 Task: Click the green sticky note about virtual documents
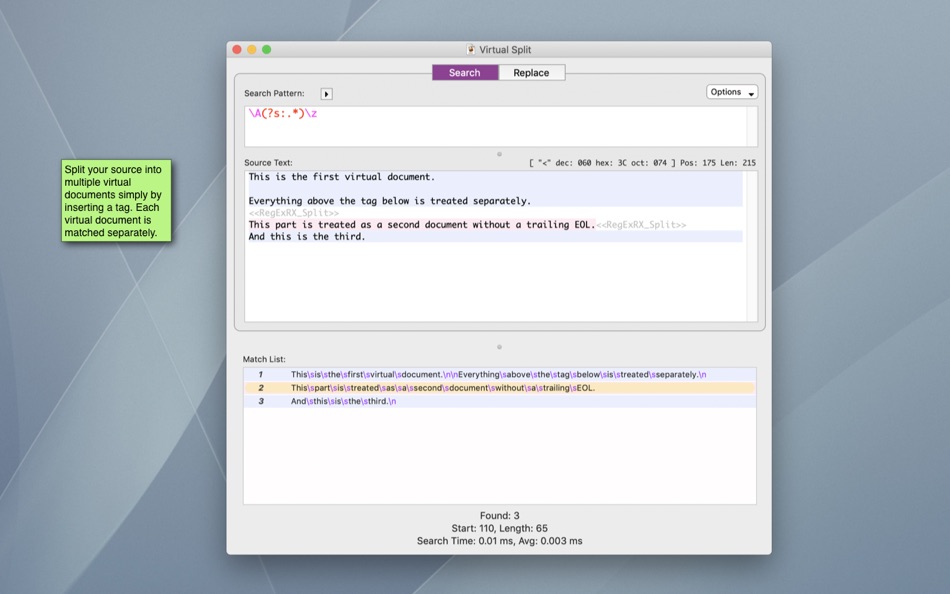pos(116,201)
